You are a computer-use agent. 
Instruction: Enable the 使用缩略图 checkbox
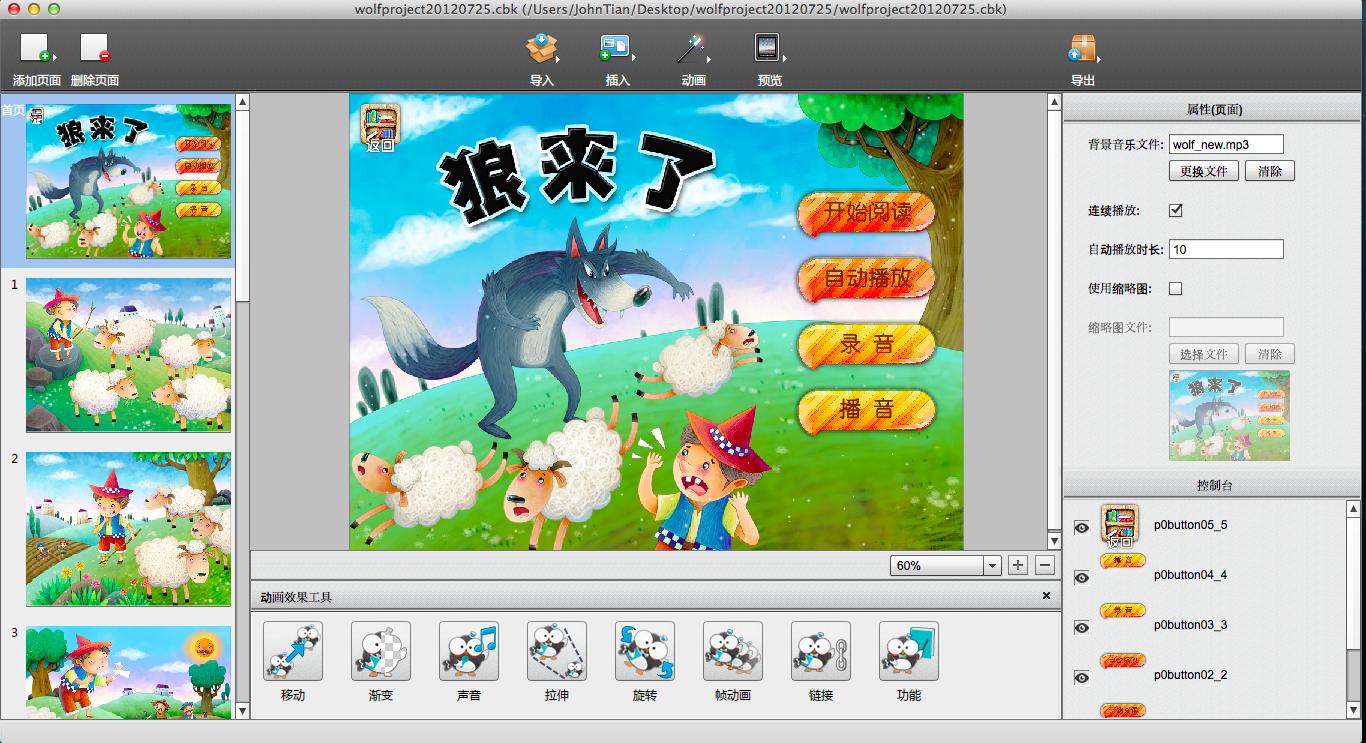tap(1176, 288)
